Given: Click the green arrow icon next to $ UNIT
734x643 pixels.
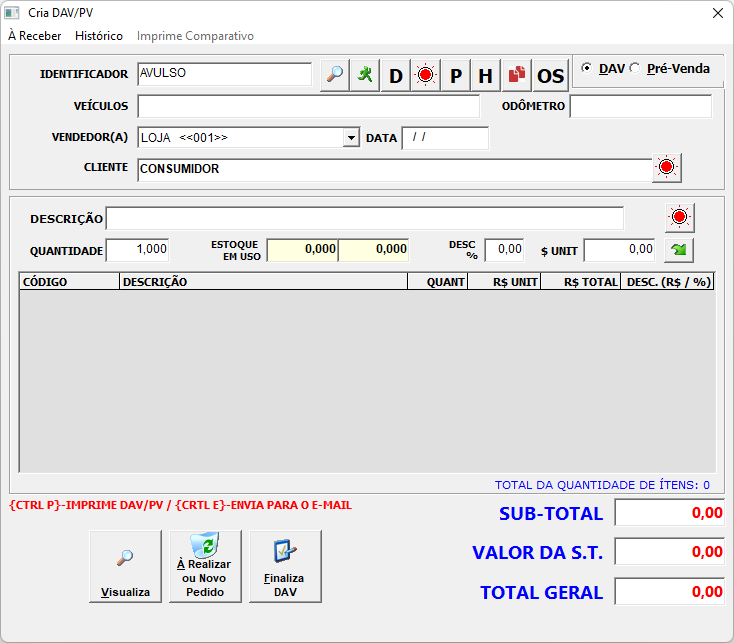Looking at the screenshot, I should tap(678, 249).
